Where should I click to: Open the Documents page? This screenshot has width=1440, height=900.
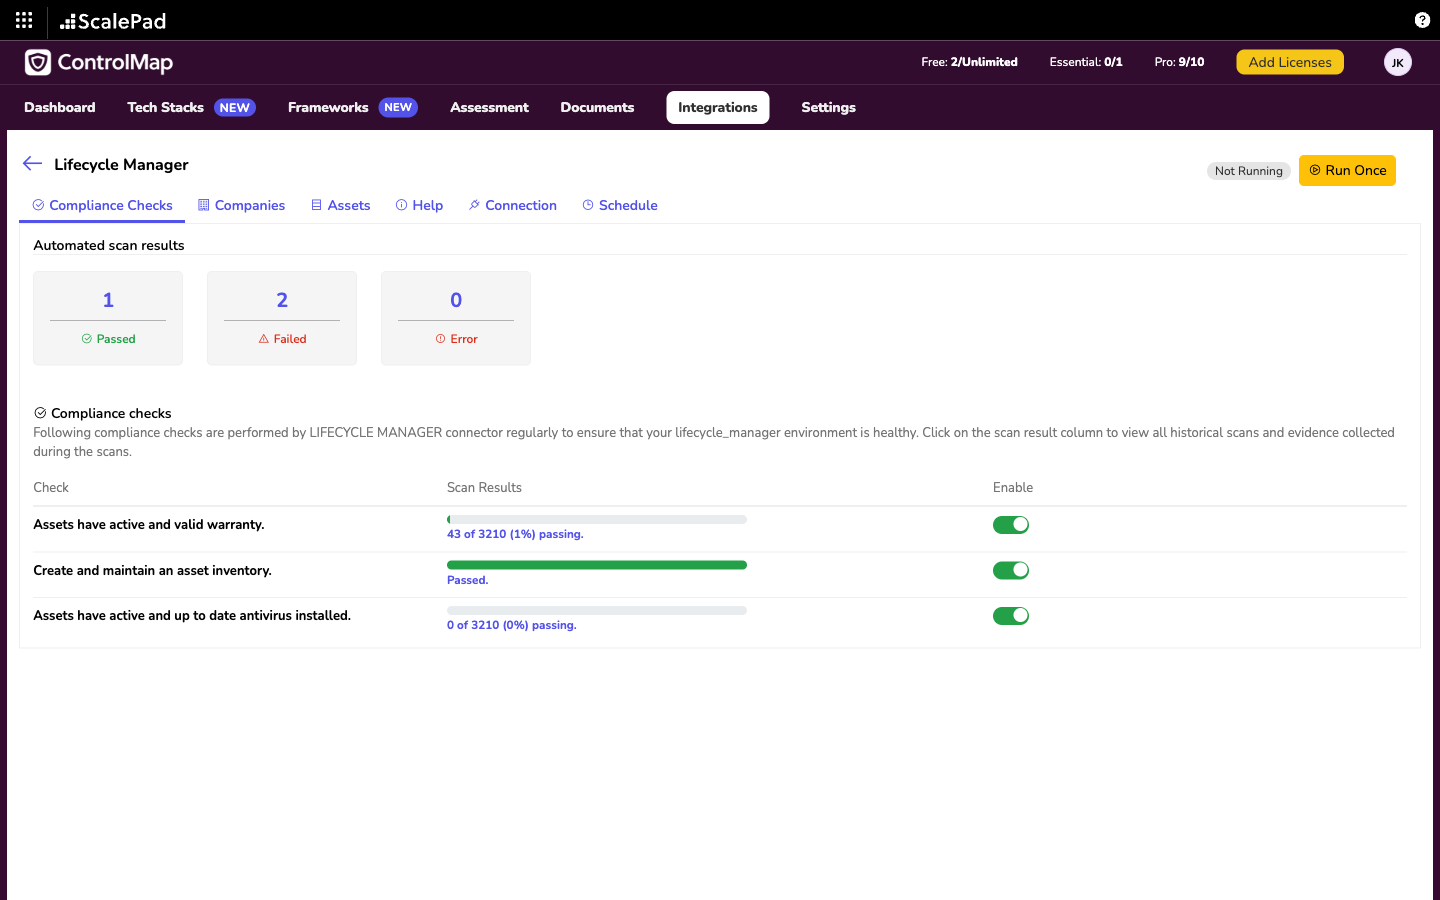[x=597, y=107]
